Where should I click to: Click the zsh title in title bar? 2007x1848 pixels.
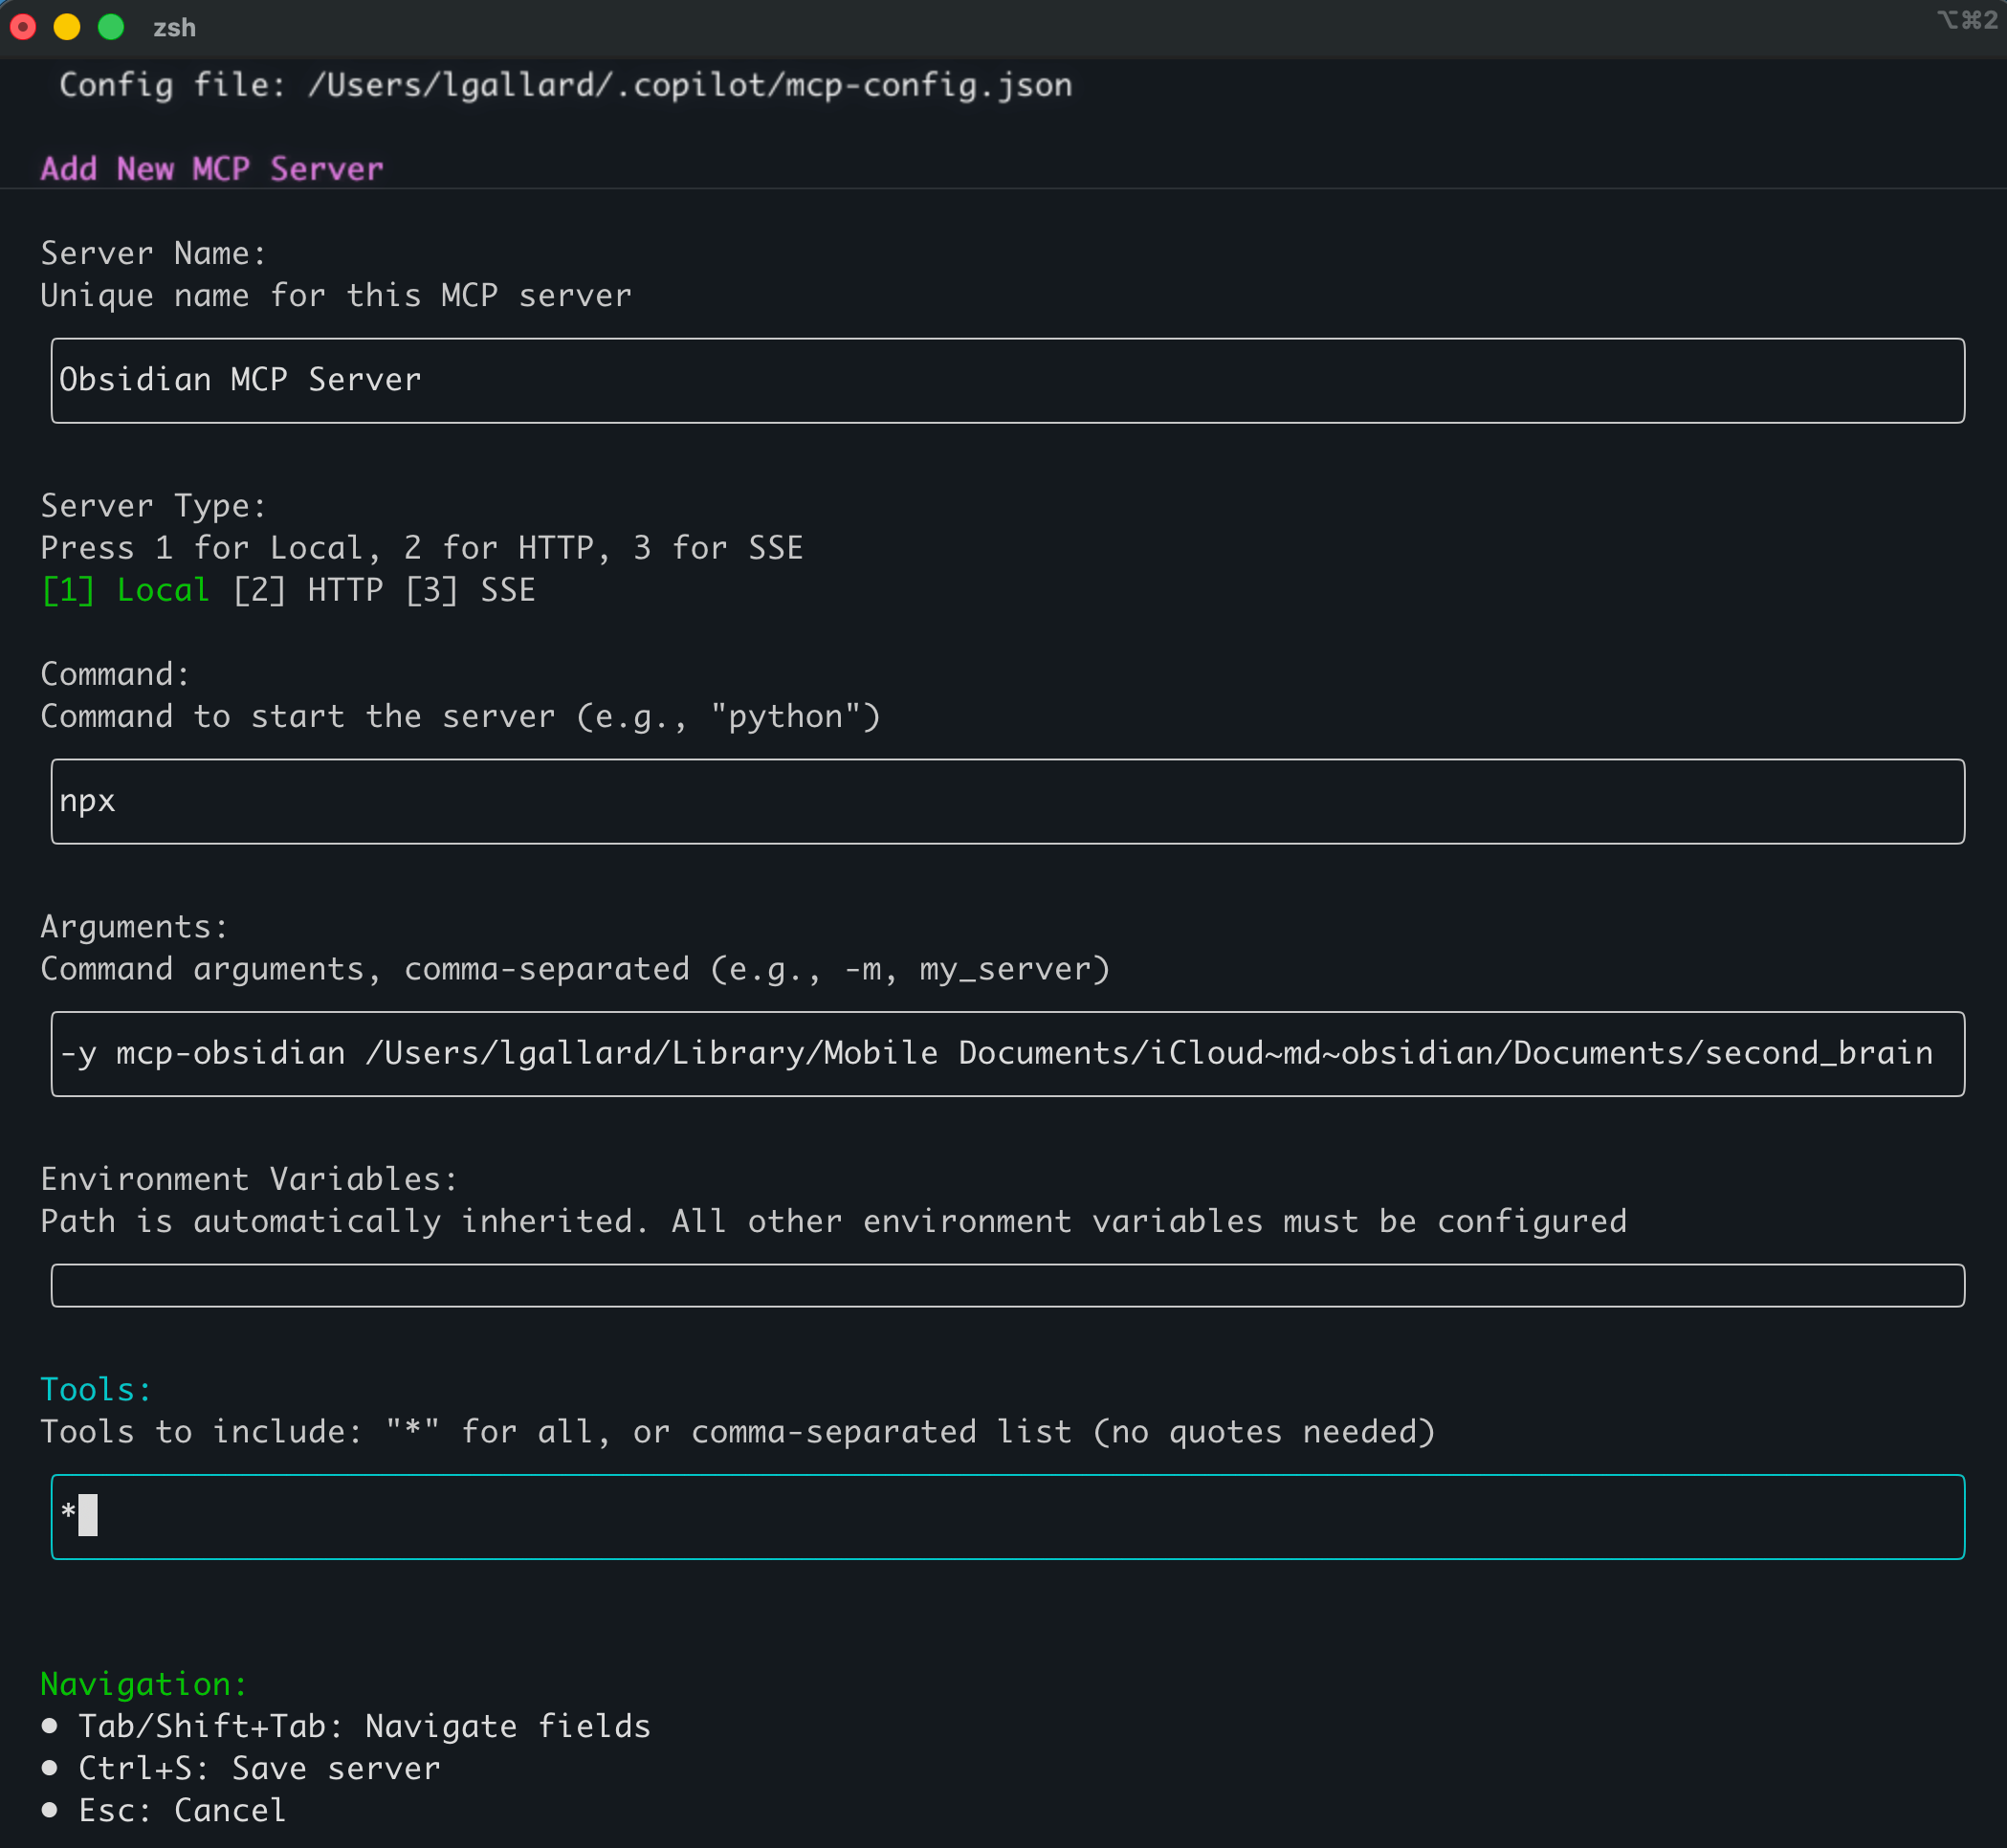coord(174,28)
